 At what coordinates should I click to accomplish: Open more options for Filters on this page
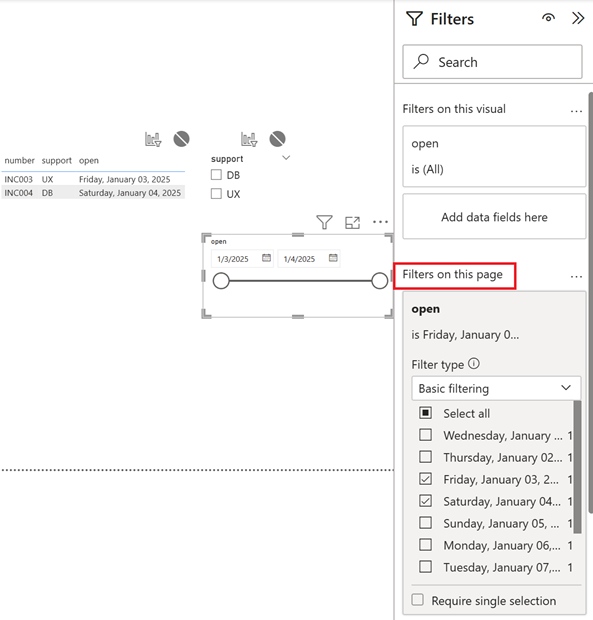576,276
